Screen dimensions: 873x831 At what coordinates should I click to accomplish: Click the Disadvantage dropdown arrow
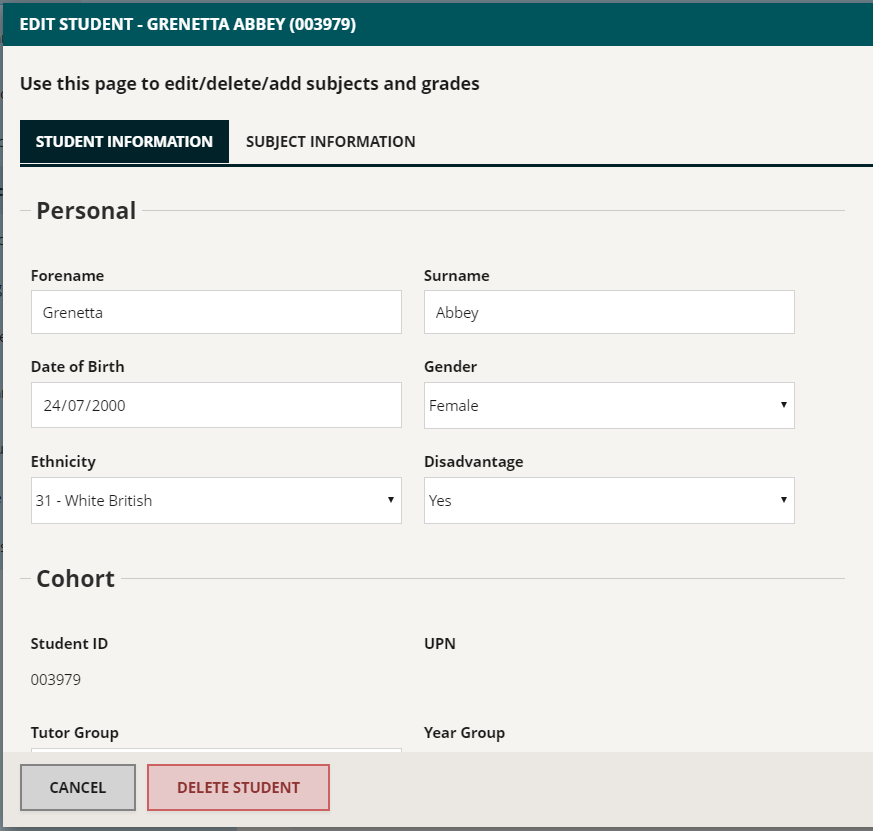point(783,500)
